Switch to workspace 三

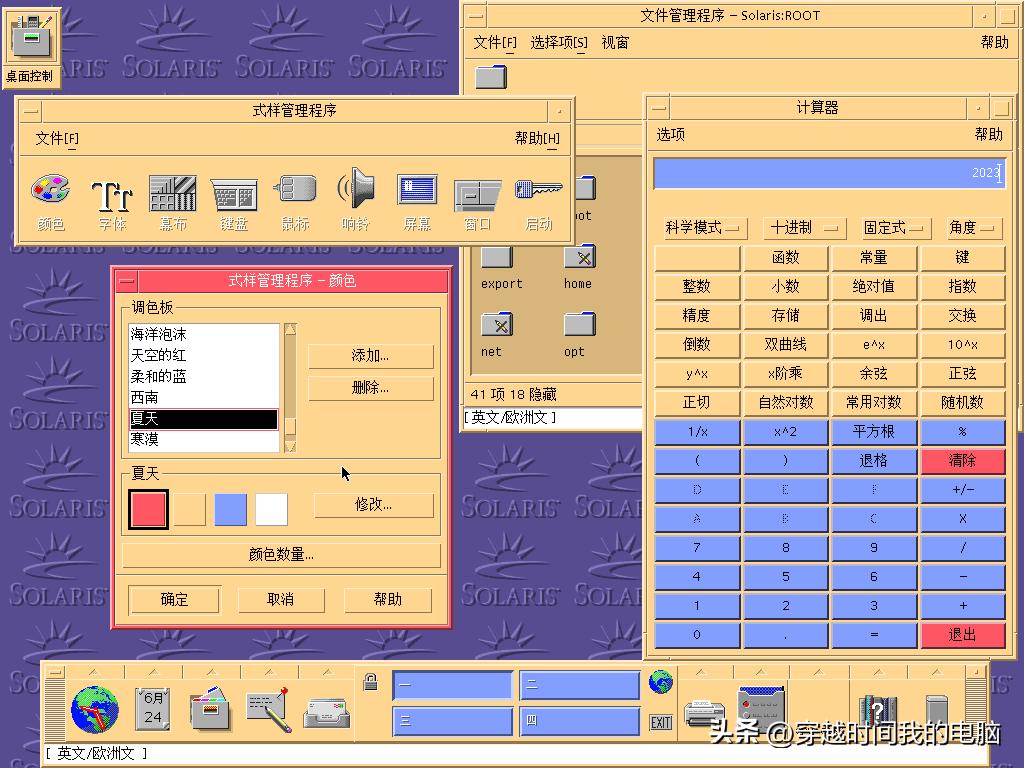point(453,721)
